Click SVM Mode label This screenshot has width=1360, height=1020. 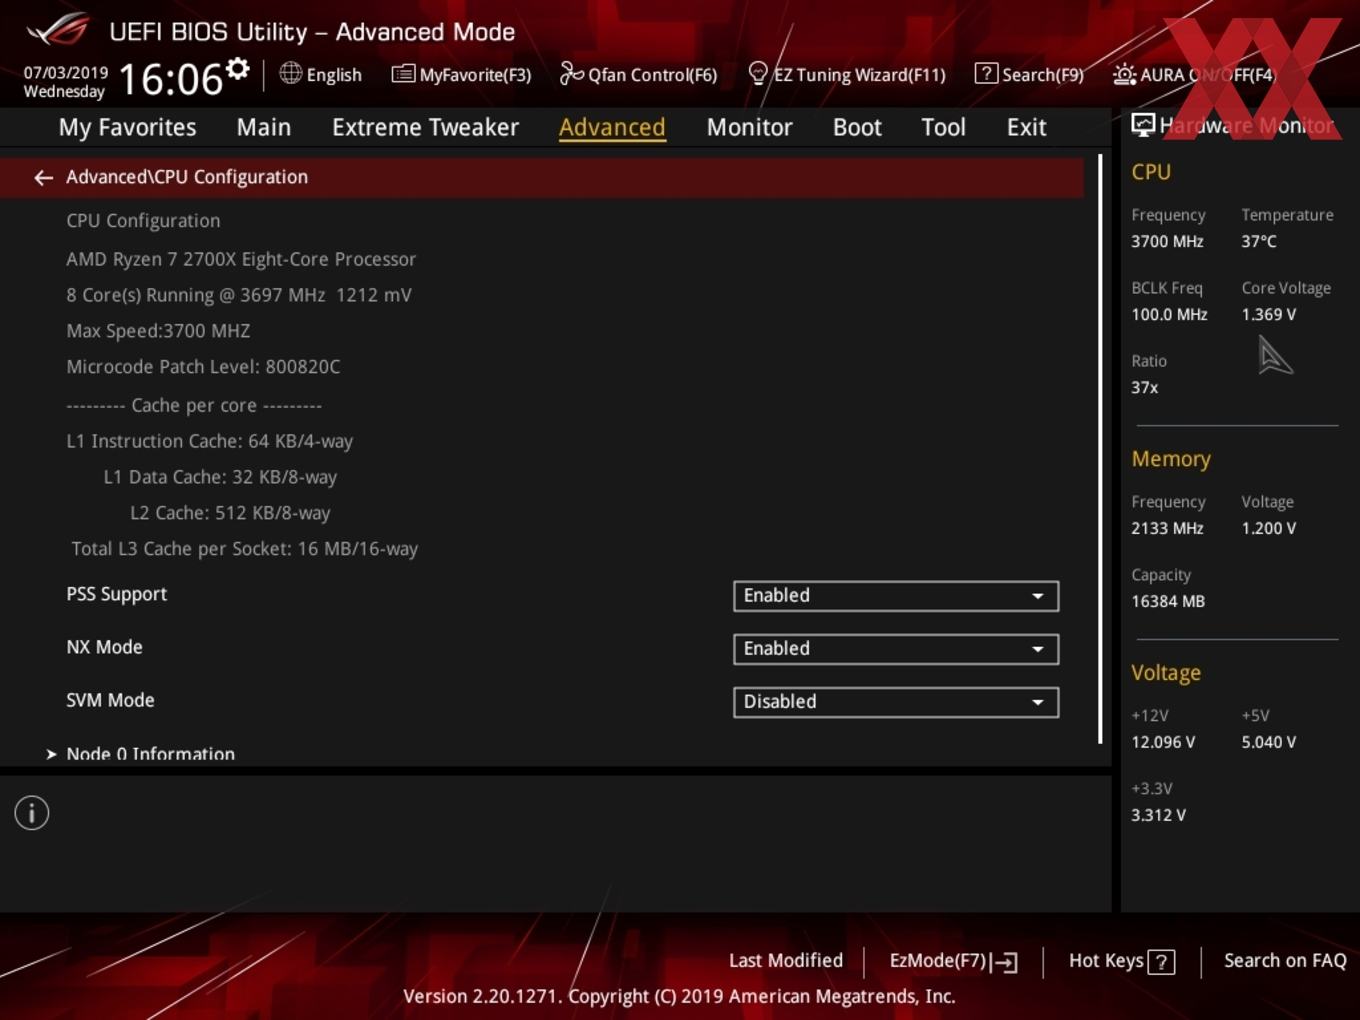(110, 700)
